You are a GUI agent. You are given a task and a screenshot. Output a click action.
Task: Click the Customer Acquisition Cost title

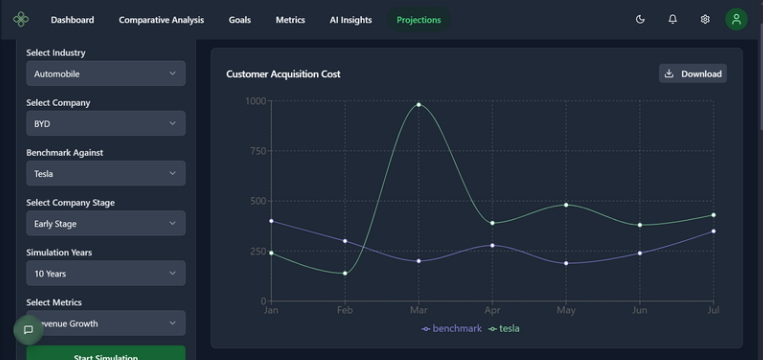point(283,74)
